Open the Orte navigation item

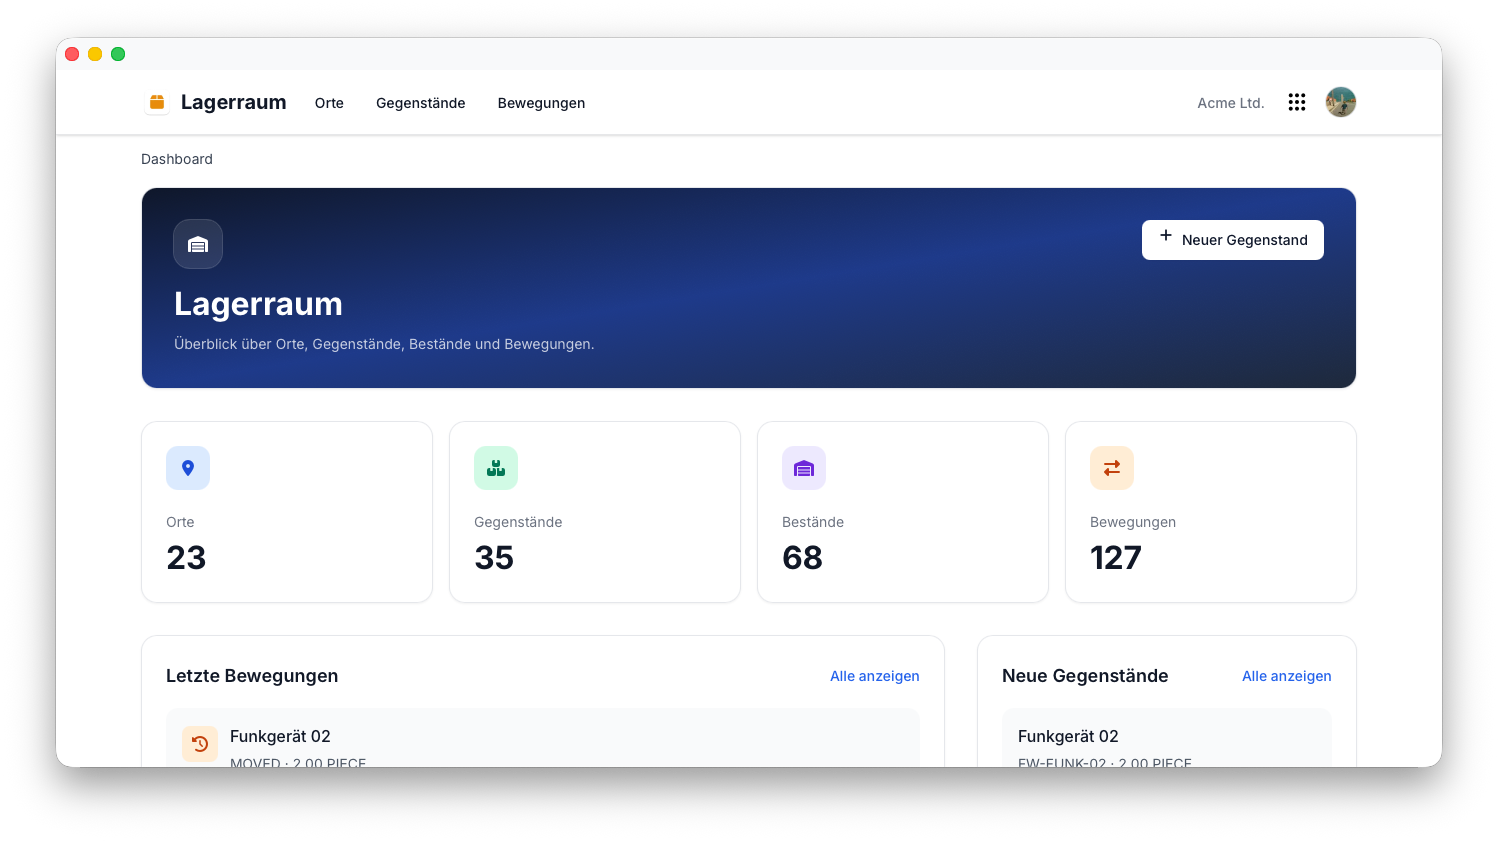pyautogui.click(x=329, y=103)
